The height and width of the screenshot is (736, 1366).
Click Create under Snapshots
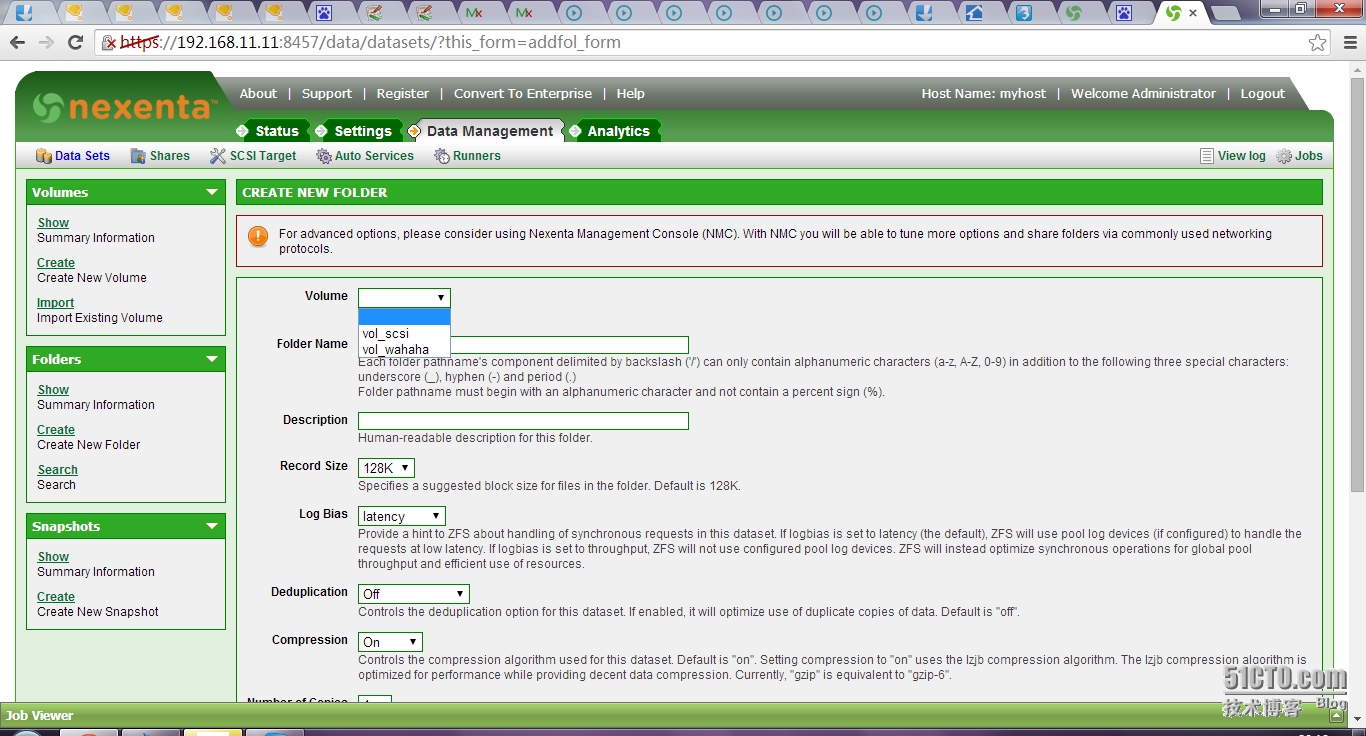[56, 597]
